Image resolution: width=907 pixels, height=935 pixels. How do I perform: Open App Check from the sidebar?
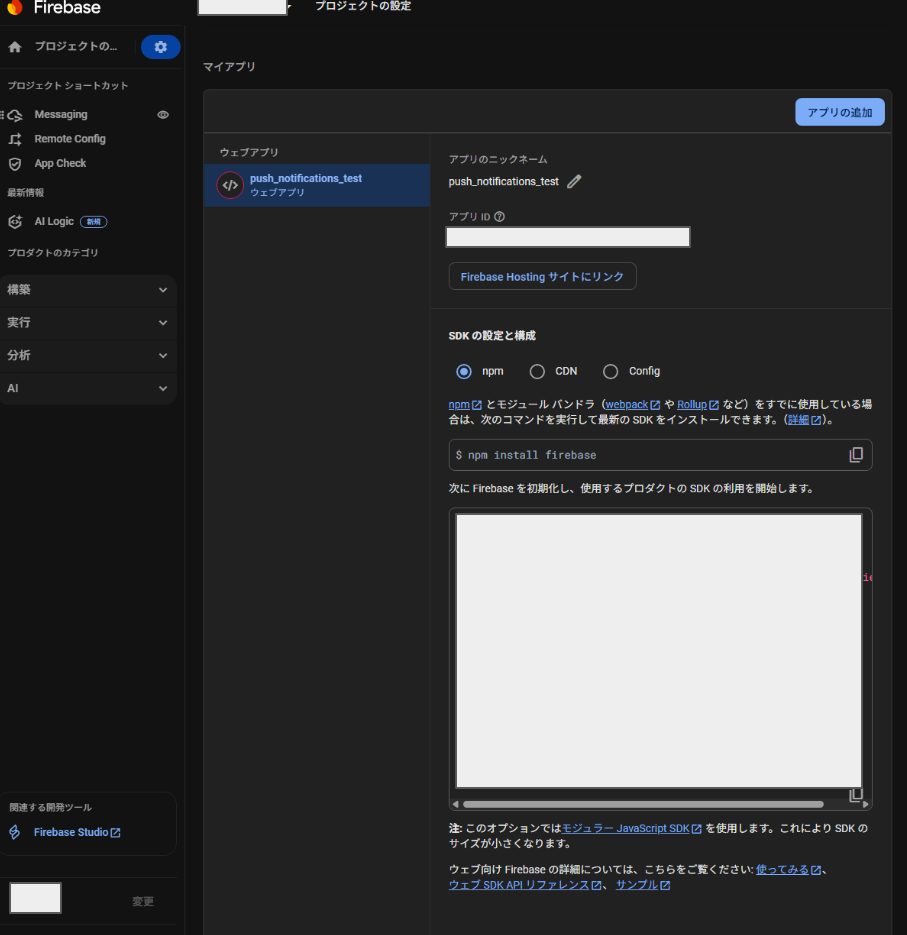coord(60,163)
